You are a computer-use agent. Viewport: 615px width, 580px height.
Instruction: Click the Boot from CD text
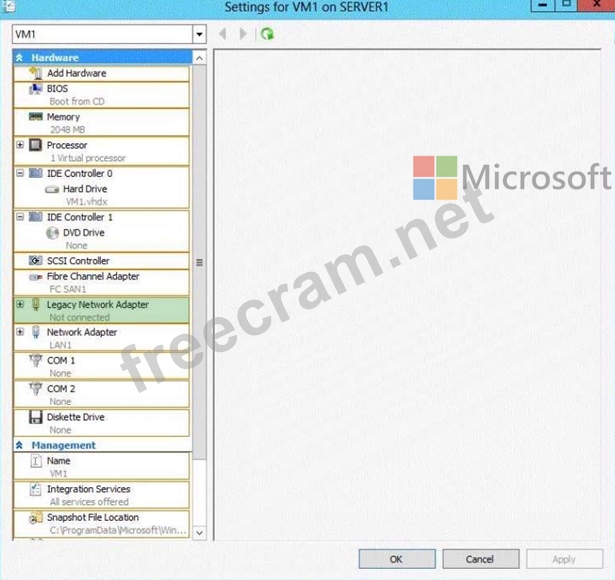(77, 101)
